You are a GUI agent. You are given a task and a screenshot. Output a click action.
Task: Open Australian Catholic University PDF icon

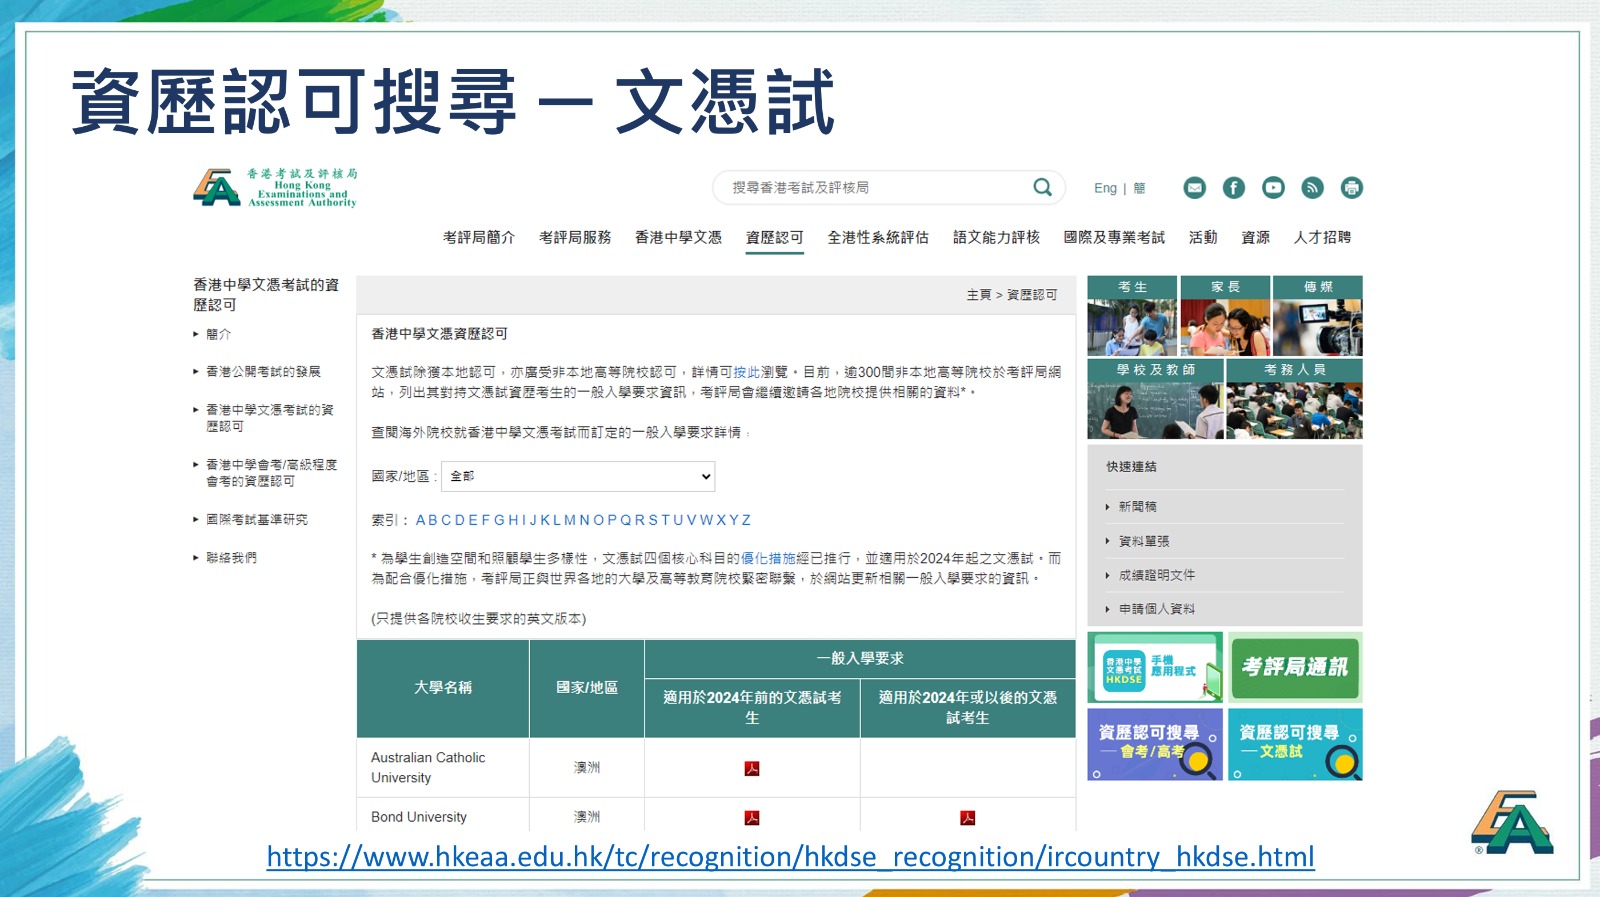point(752,768)
